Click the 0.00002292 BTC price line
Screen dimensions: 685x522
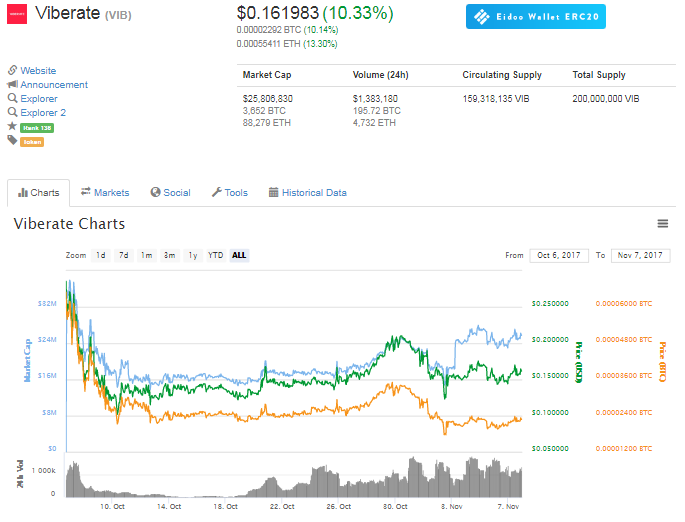(x=287, y=30)
